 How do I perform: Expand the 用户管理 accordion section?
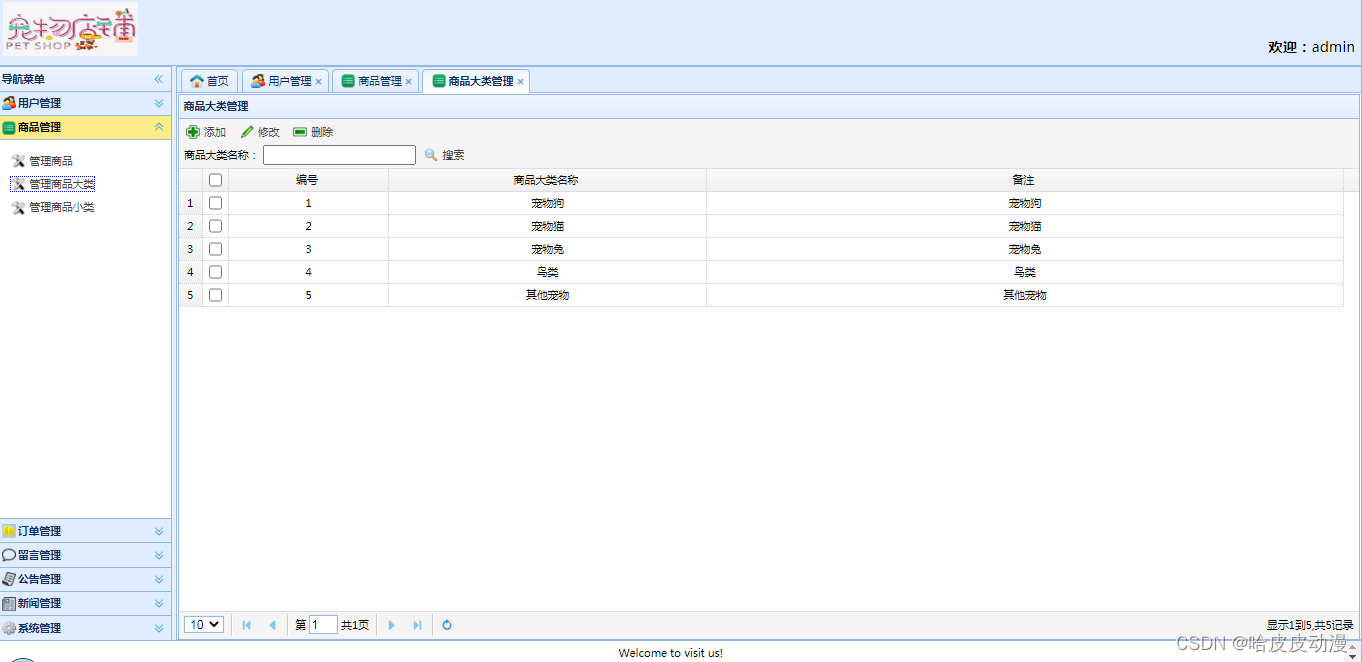click(158, 103)
